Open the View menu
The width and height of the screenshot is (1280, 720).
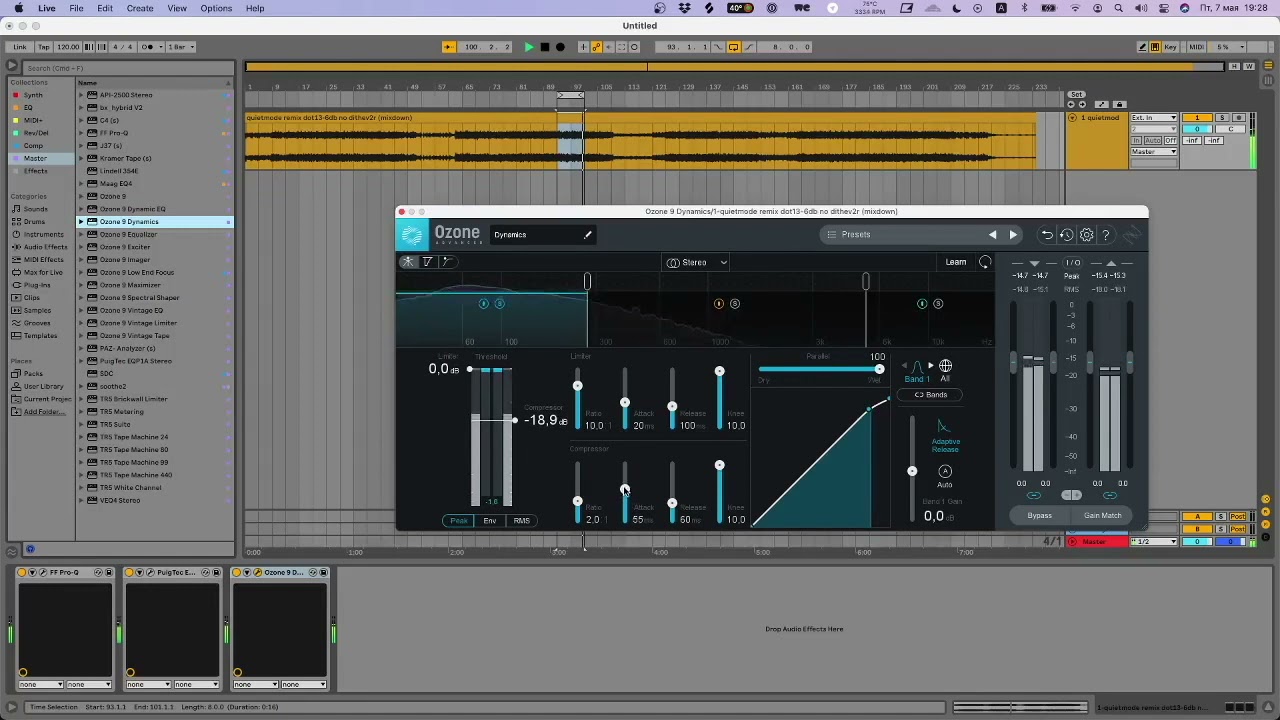[177, 8]
